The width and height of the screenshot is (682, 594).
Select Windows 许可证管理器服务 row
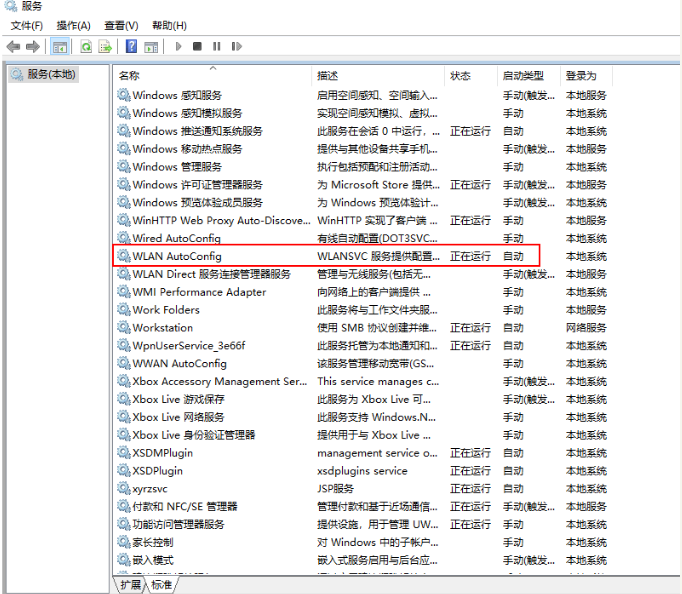click(362, 184)
